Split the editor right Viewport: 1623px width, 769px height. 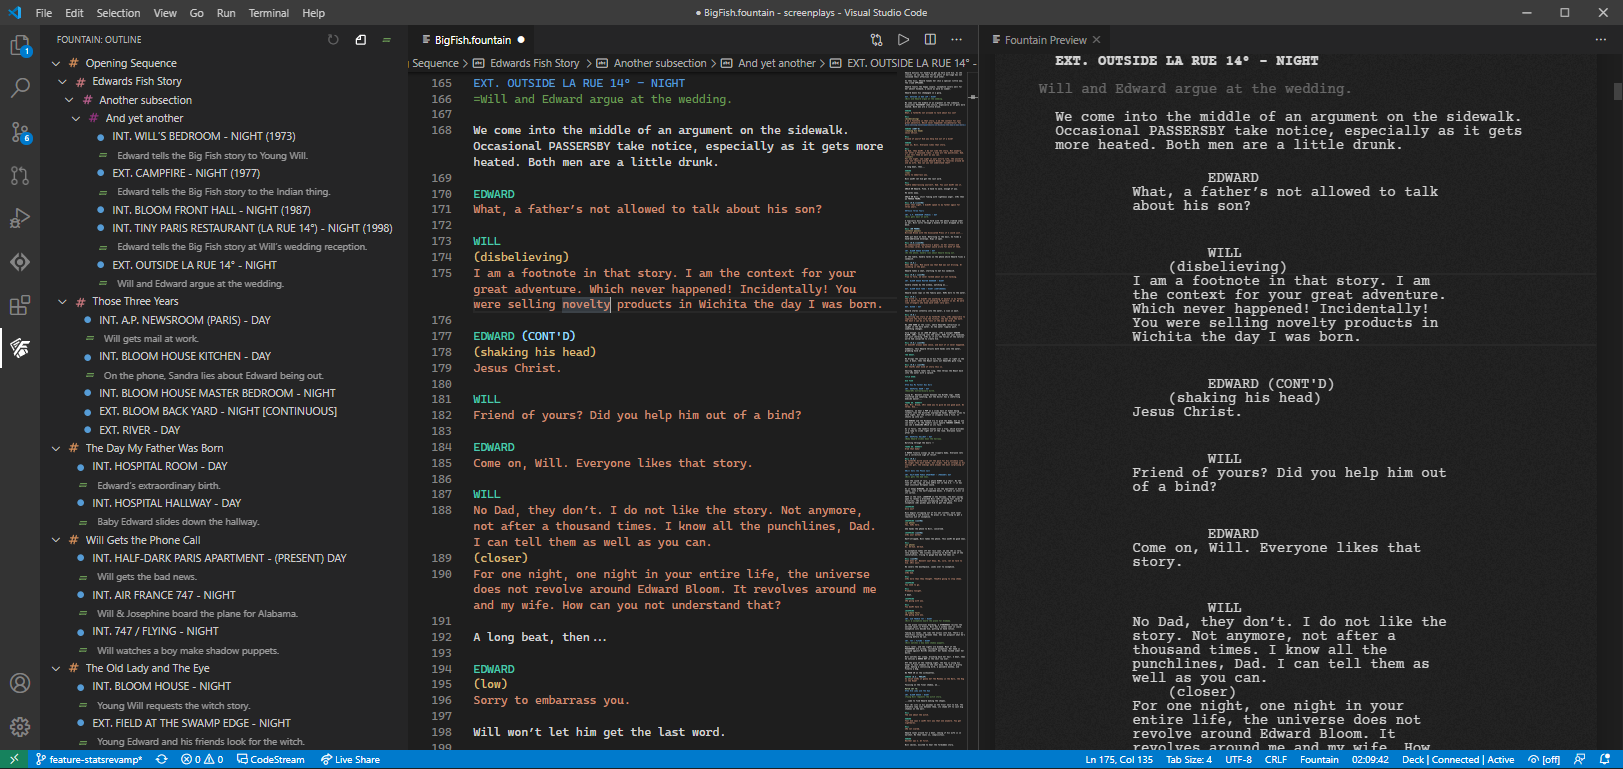click(930, 40)
